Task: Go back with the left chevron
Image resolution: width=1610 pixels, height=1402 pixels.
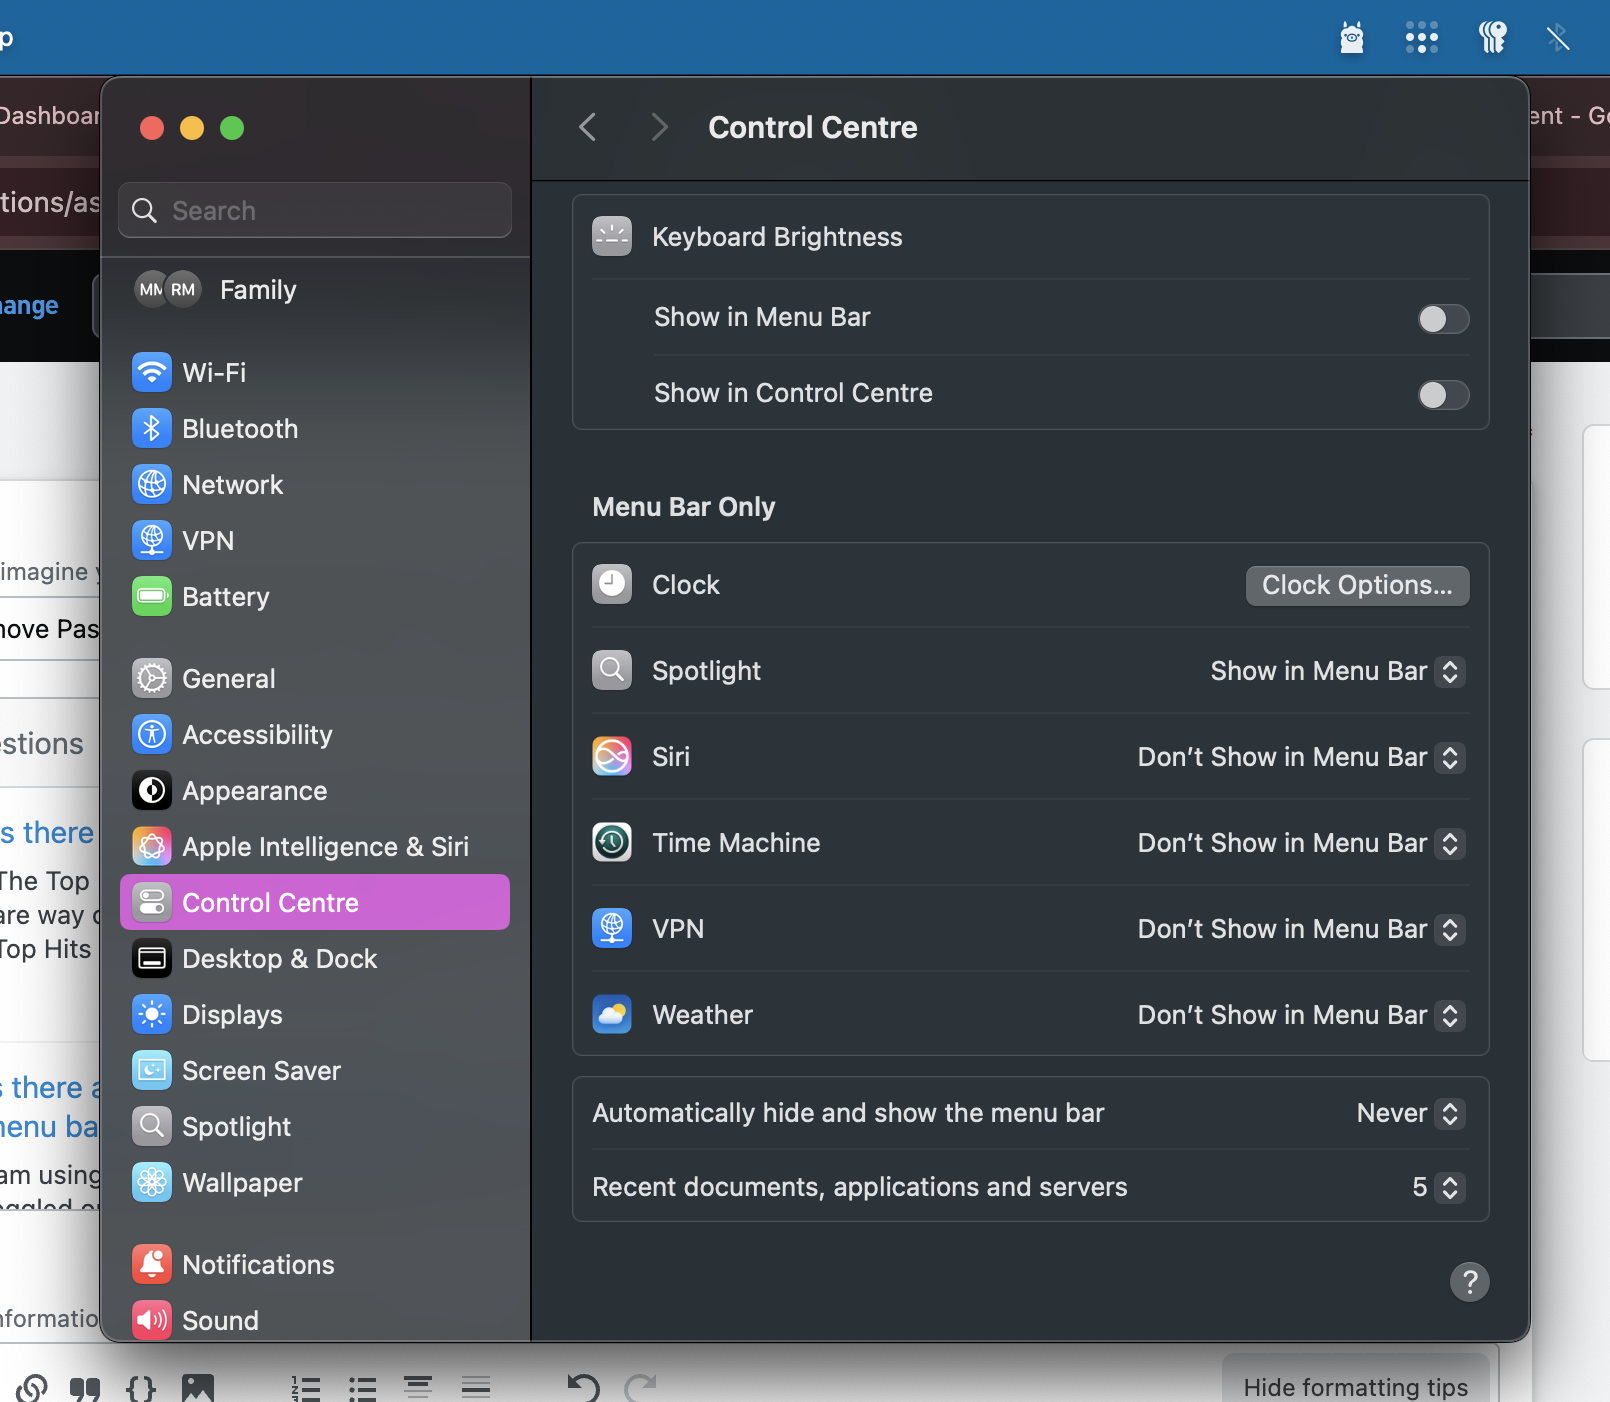Action: point(588,127)
